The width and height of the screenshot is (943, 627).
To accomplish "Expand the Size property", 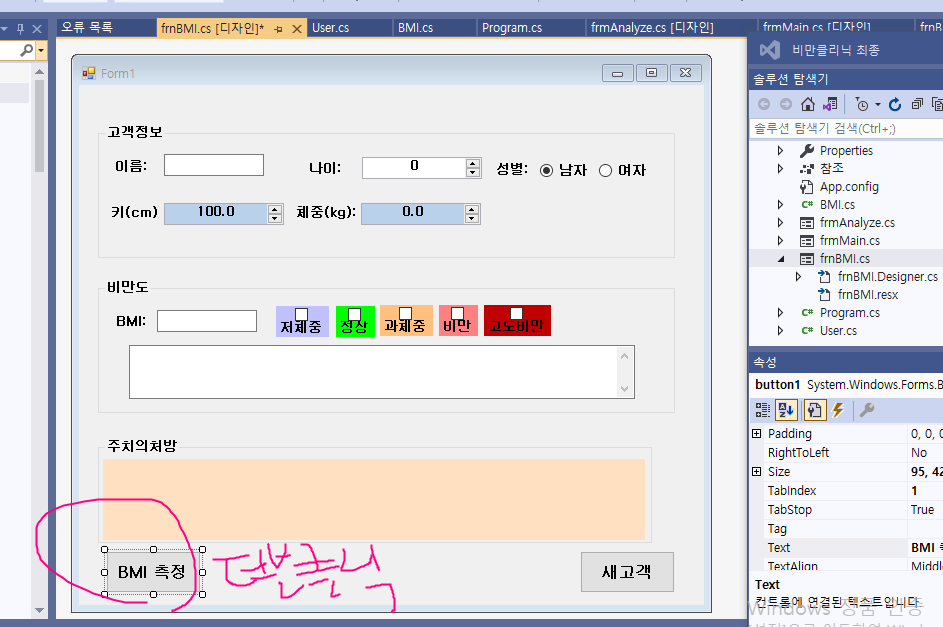I will [x=757, y=472].
